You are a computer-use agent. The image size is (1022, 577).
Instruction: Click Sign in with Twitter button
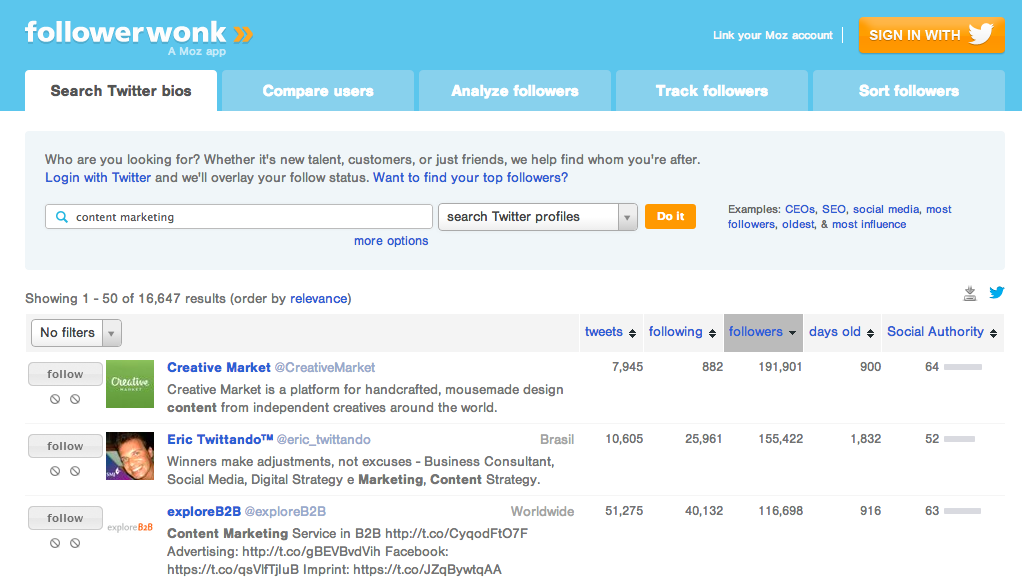(931, 35)
